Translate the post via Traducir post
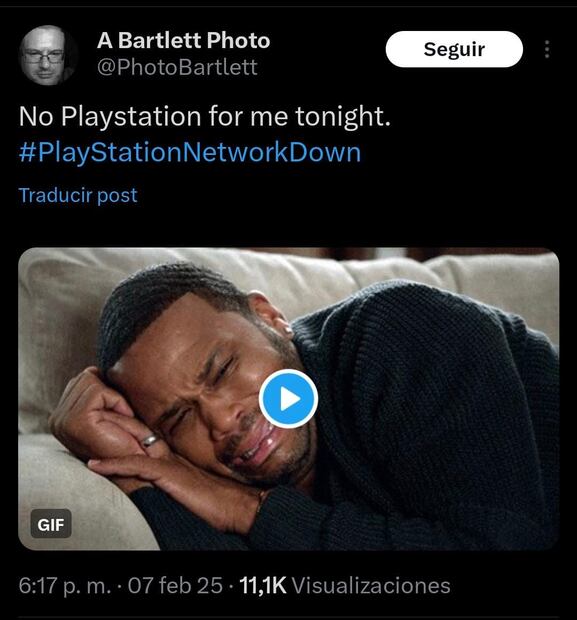The height and width of the screenshot is (620, 577). [78, 195]
